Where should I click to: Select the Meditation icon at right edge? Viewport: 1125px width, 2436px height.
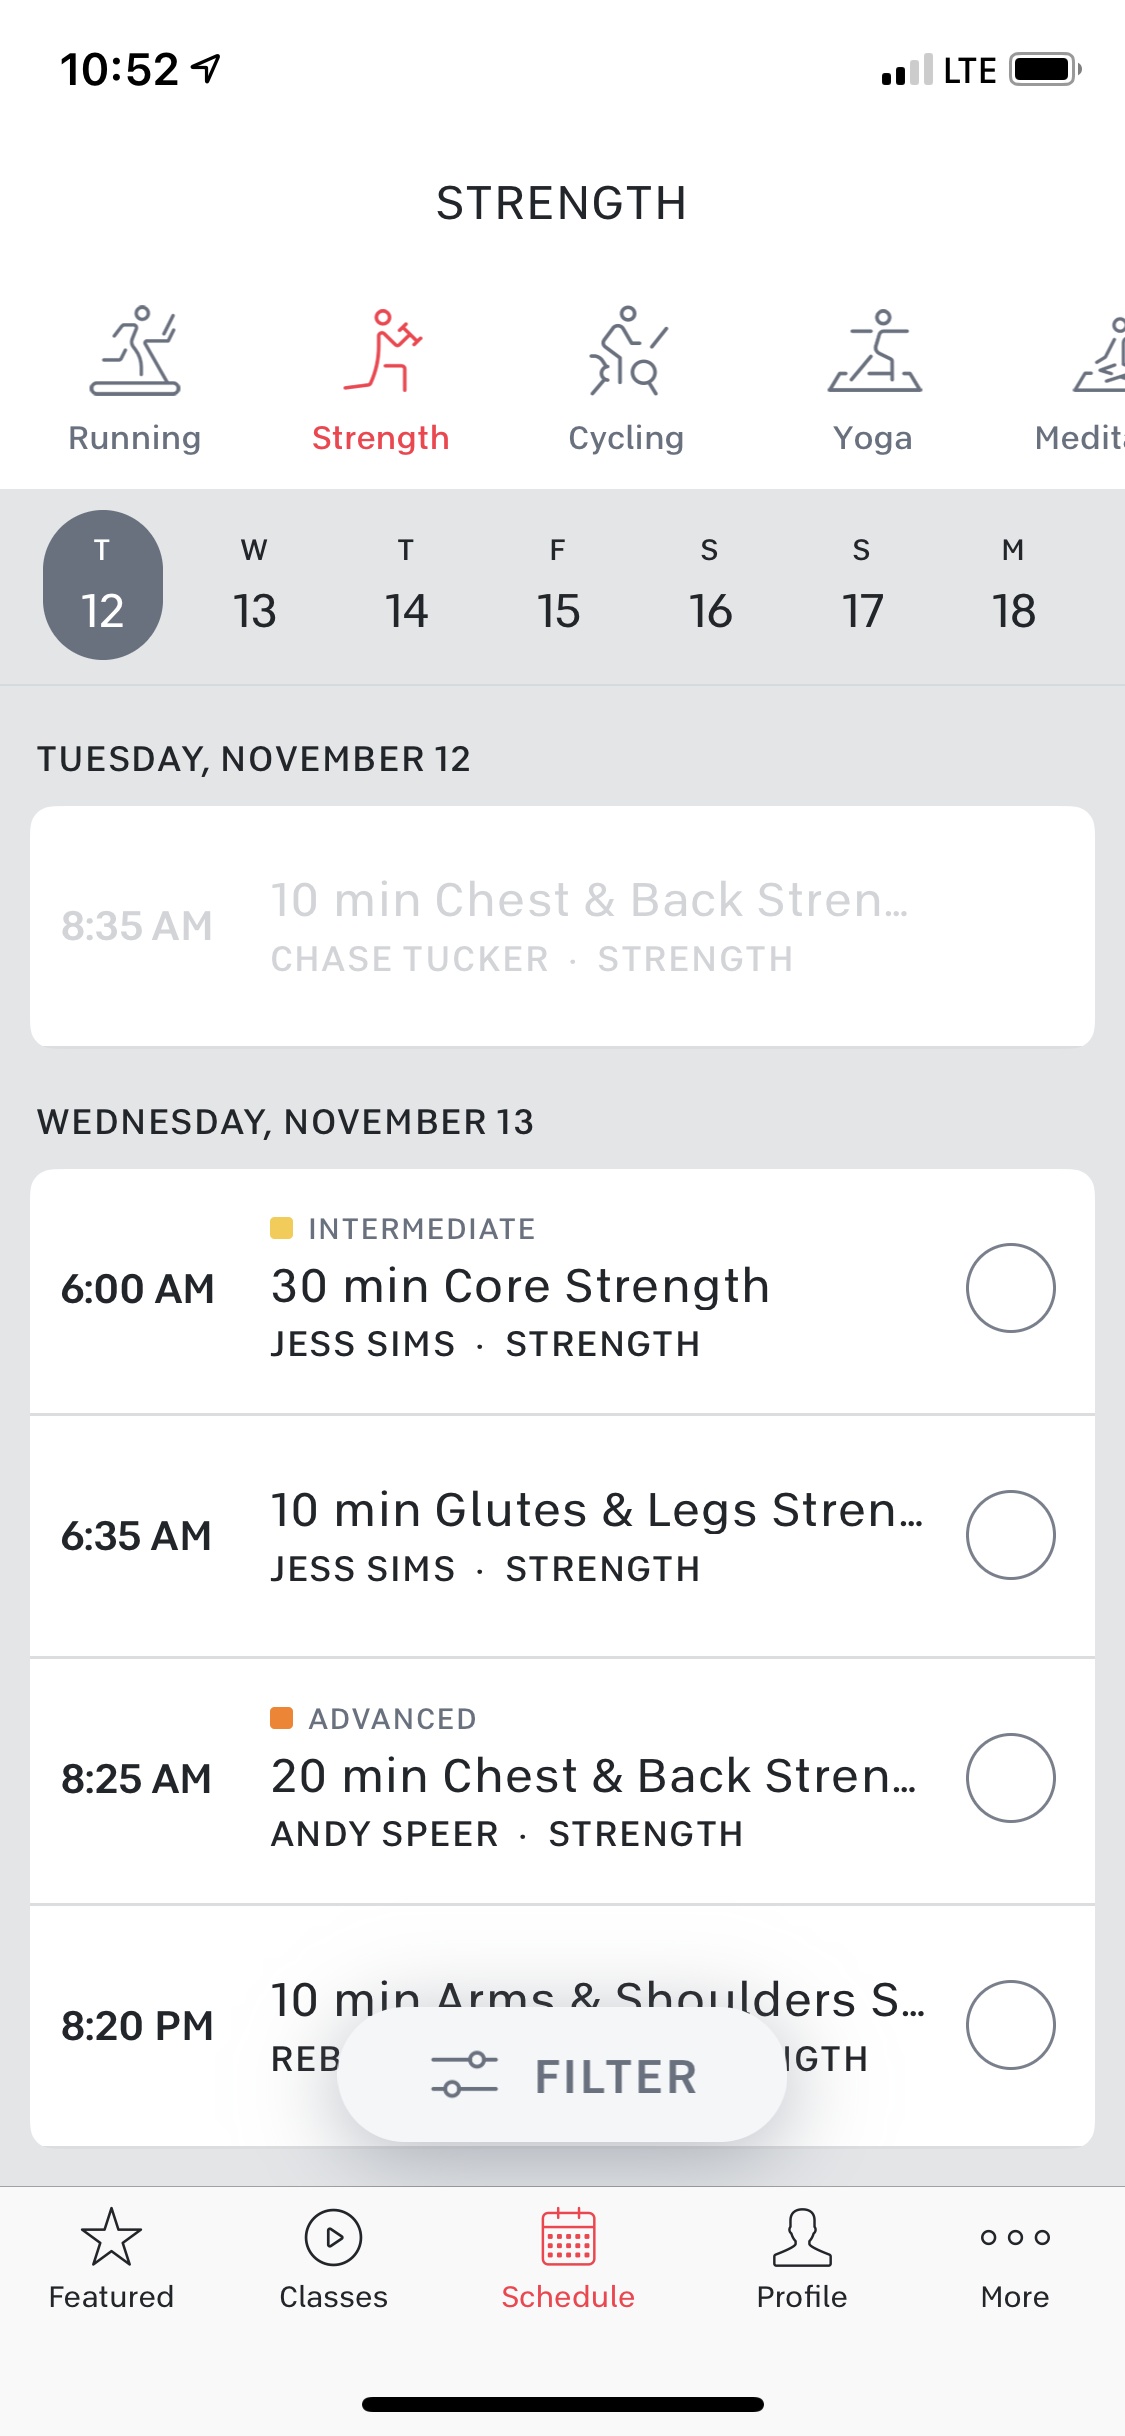tap(1099, 354)
